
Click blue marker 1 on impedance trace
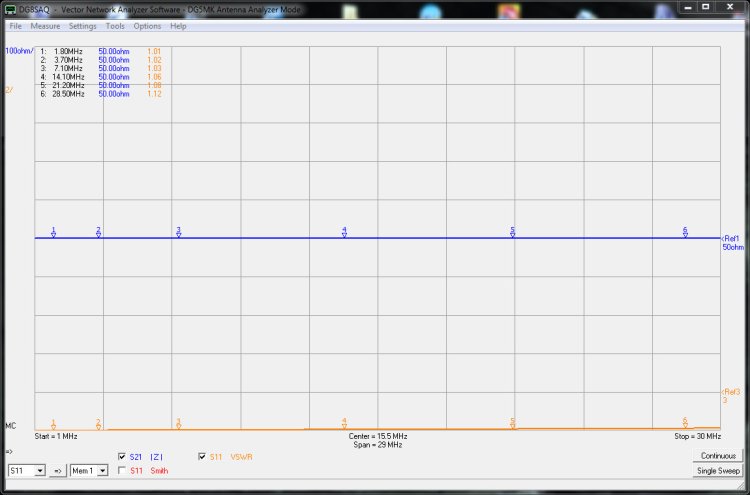click(x=53, y=232)
